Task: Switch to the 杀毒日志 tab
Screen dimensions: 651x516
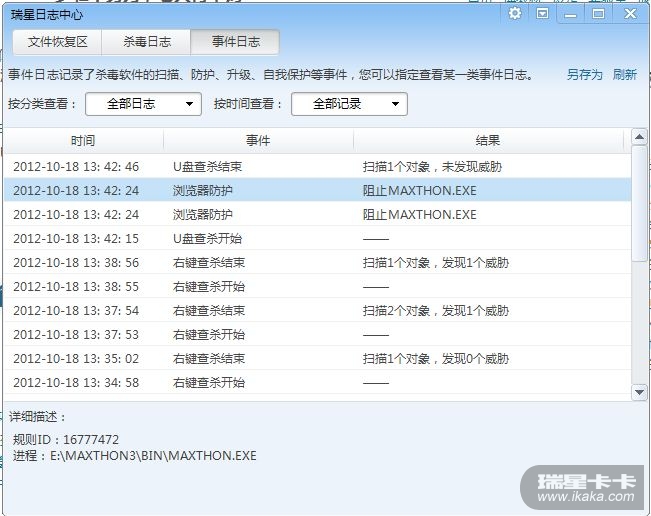Action: (146, 42)
